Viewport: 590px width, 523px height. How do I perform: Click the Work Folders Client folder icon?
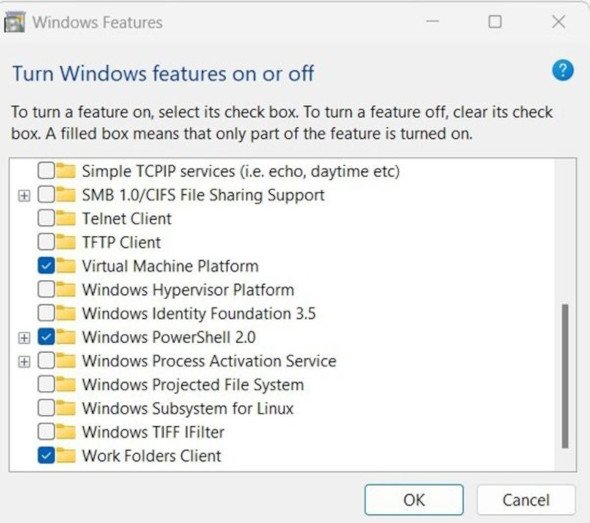(x=66, y=455)
